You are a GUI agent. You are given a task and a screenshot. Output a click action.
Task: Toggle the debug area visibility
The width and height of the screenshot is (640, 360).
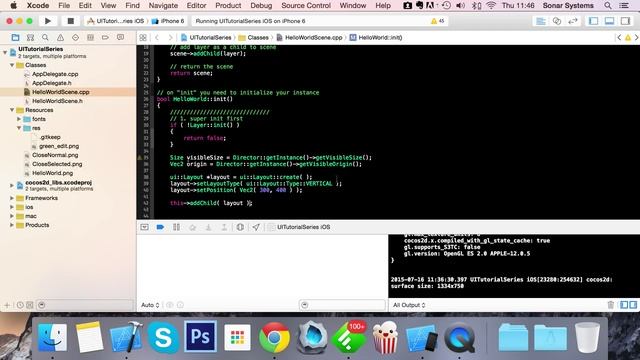point(609,21)
